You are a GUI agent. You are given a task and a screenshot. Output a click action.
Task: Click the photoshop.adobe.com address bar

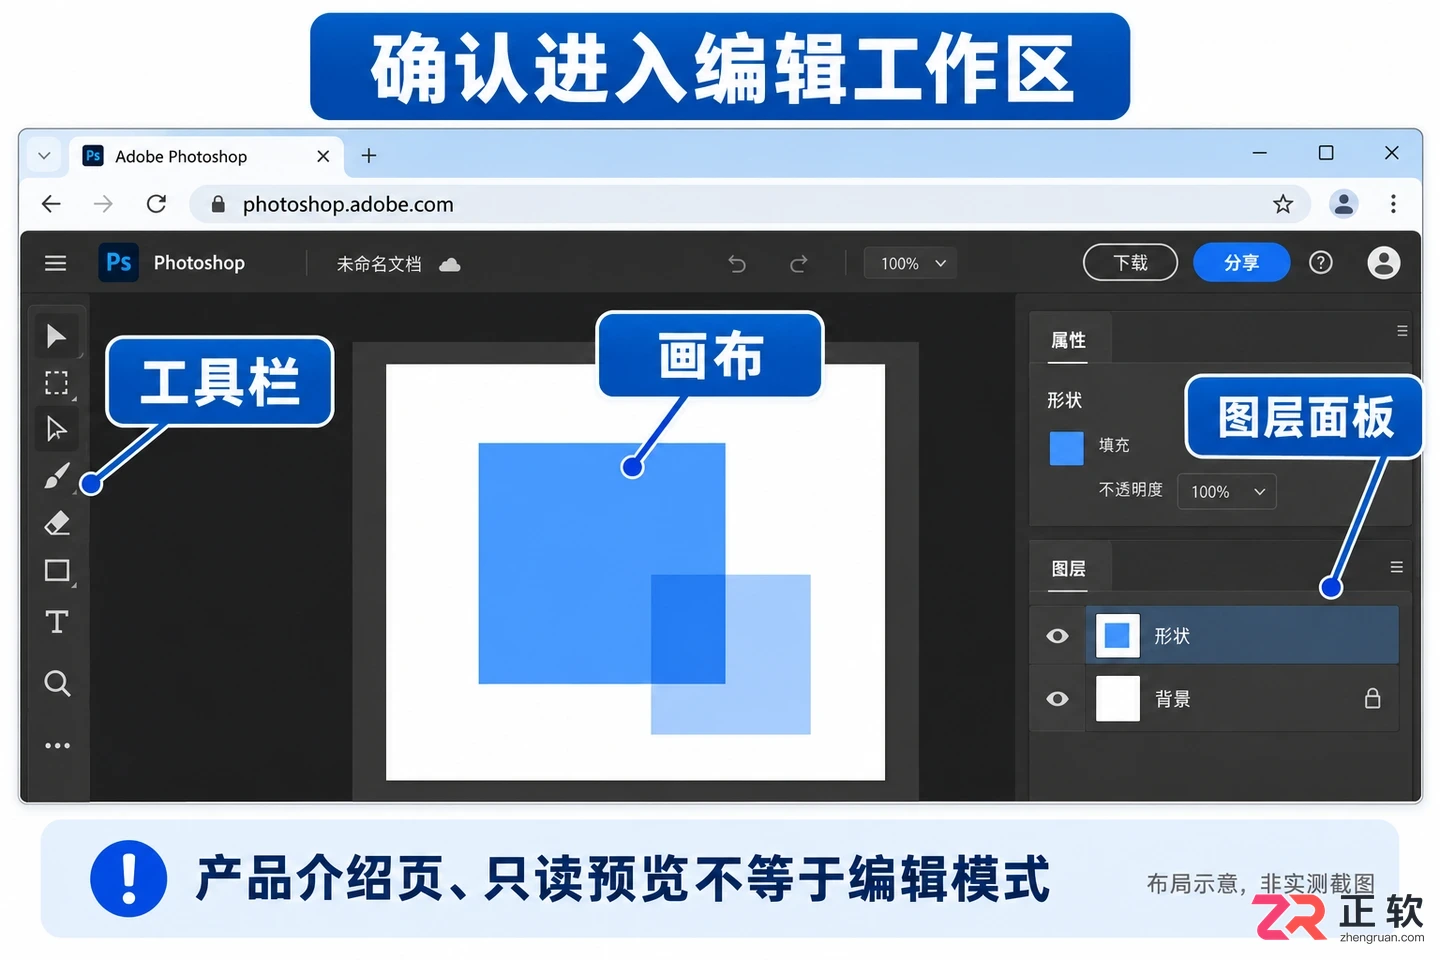coord(750,204)
